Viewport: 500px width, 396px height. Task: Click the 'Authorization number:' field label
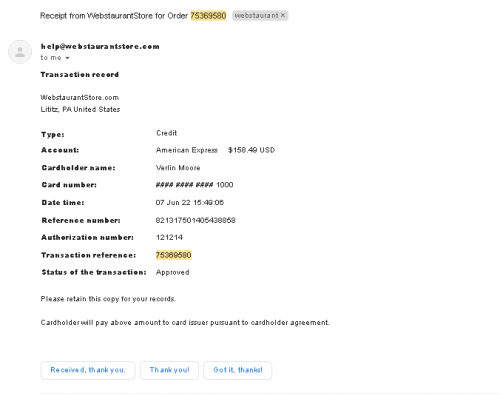pos(87,237)
